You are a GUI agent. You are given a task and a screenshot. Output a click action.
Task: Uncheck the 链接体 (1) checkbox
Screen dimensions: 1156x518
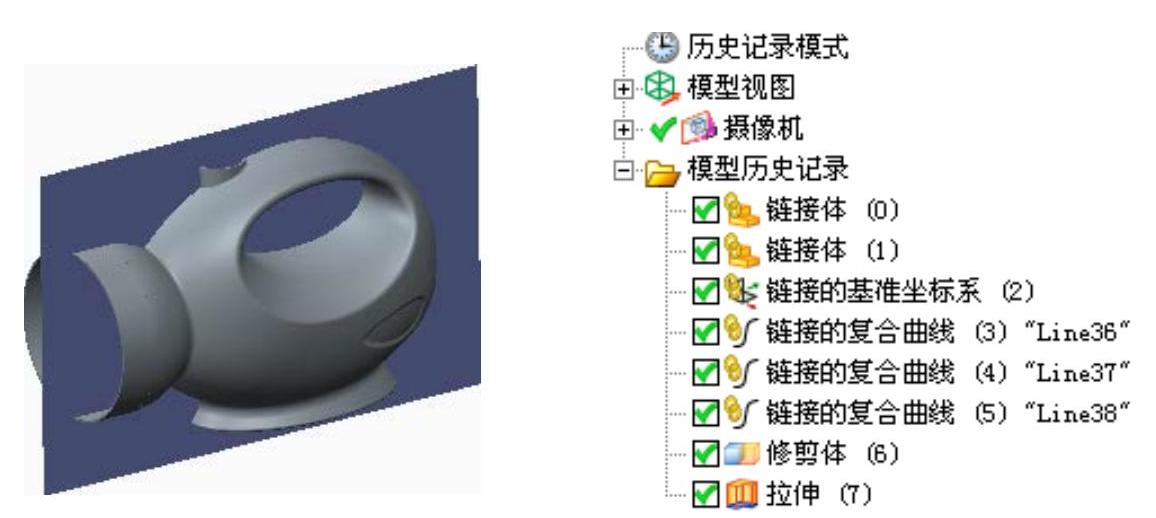706,253
